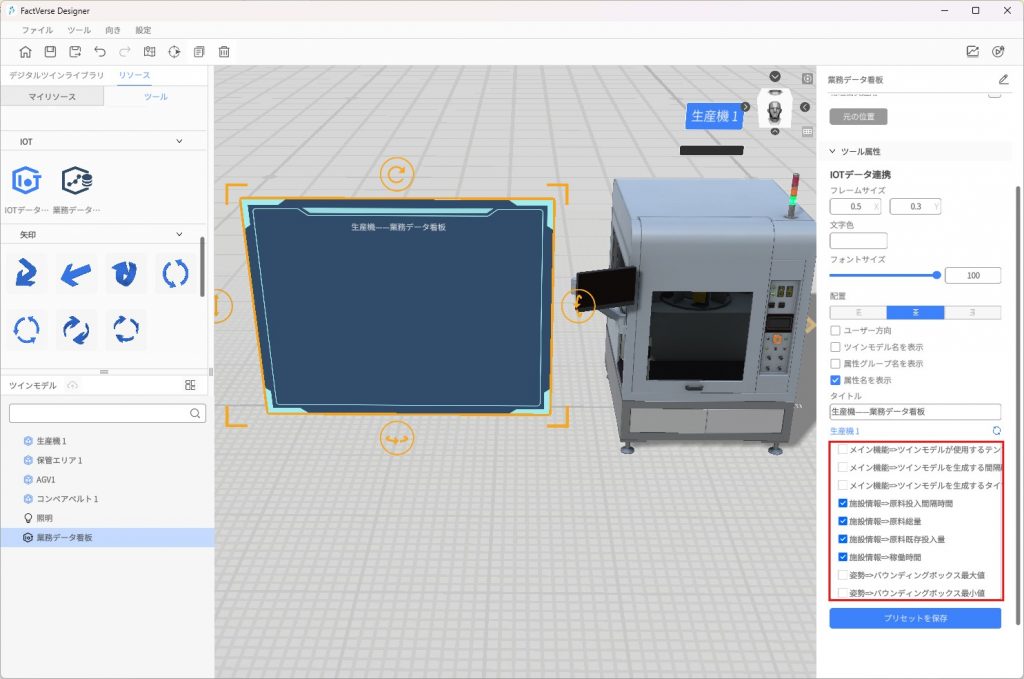
Task: Collapse the IOT section chevron
Action: (x=179, y=142)
